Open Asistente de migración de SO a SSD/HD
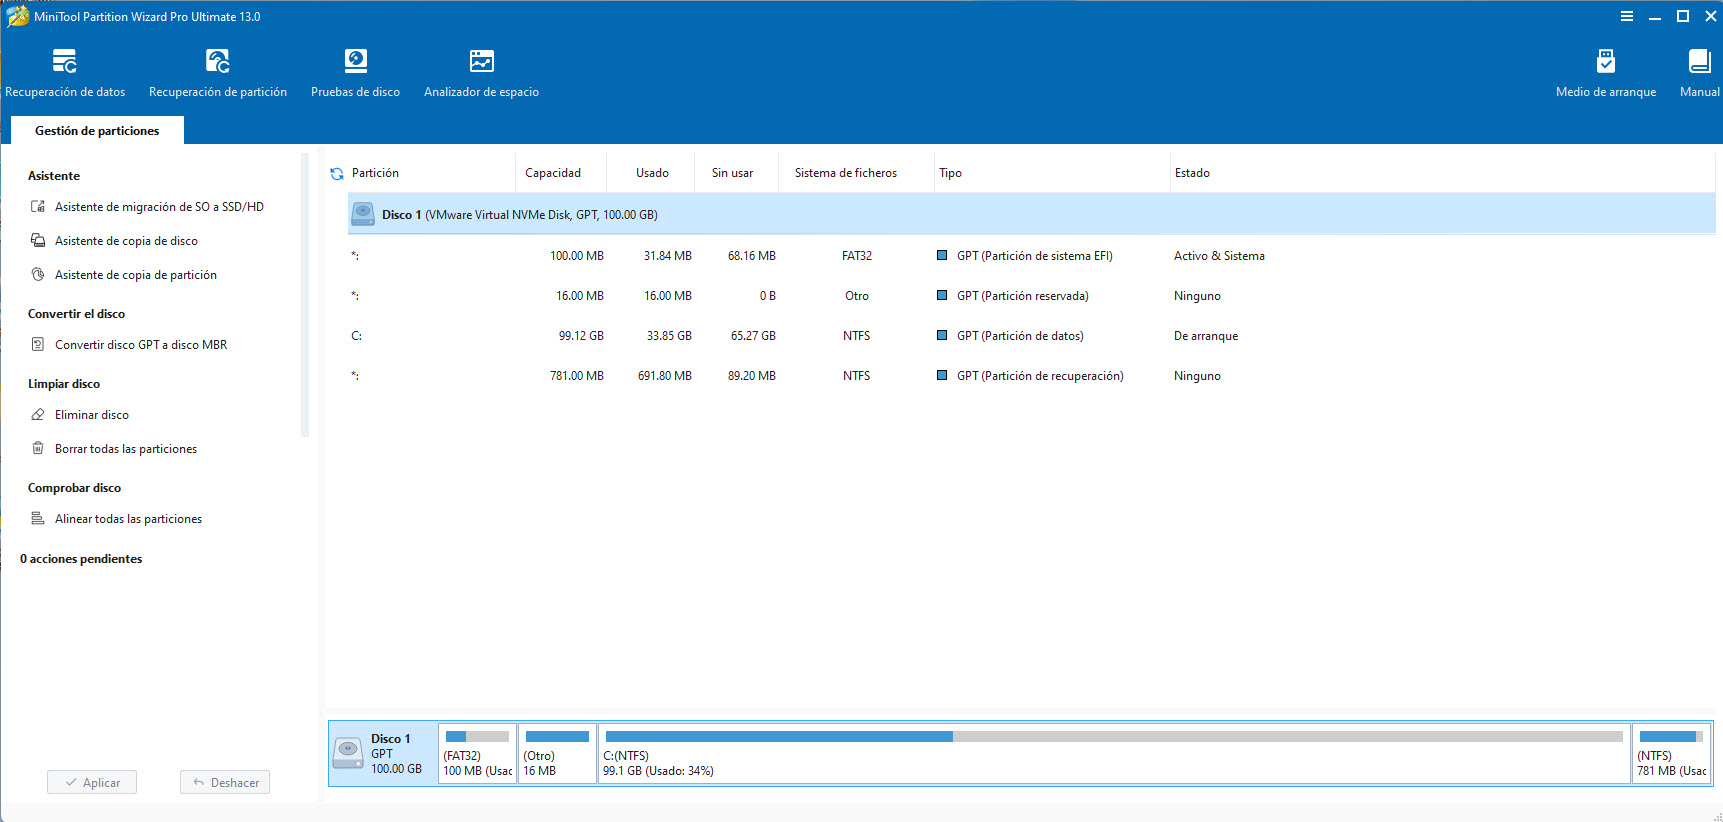The width and height of the screenshot is (1723, 822). 159,207
